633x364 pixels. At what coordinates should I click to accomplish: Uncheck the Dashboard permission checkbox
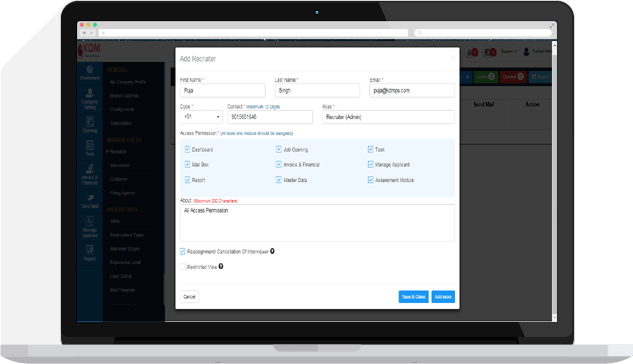187,149
